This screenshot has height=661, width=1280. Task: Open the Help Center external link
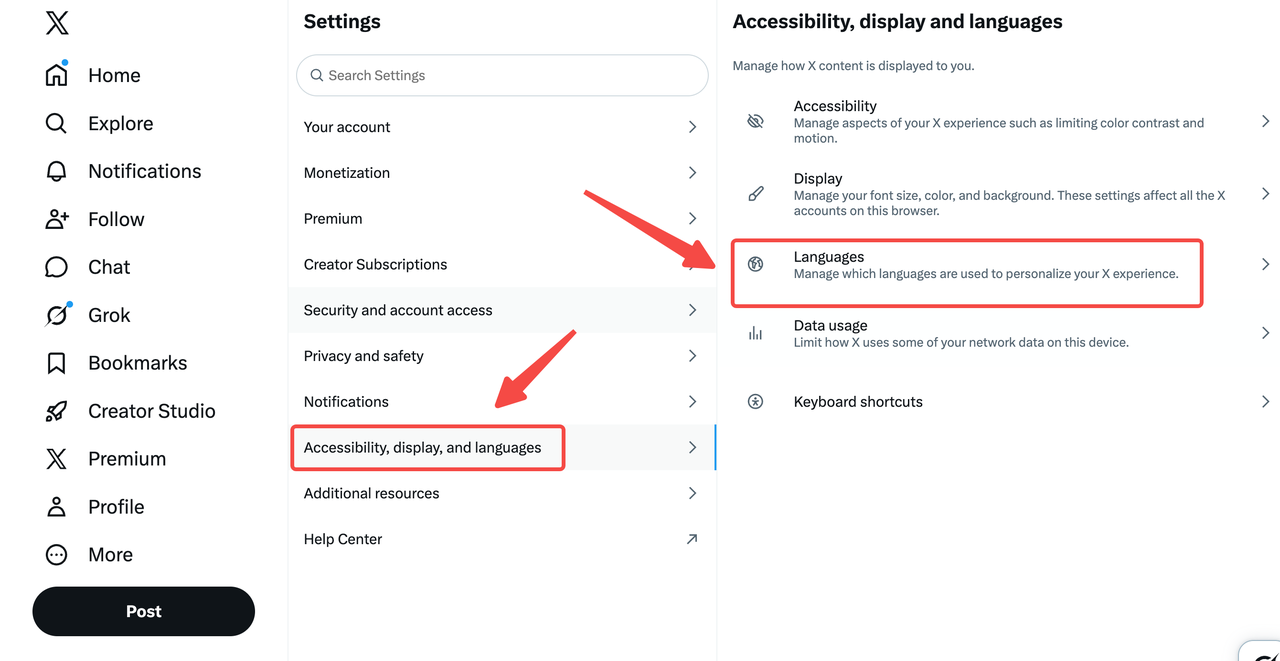691,539
